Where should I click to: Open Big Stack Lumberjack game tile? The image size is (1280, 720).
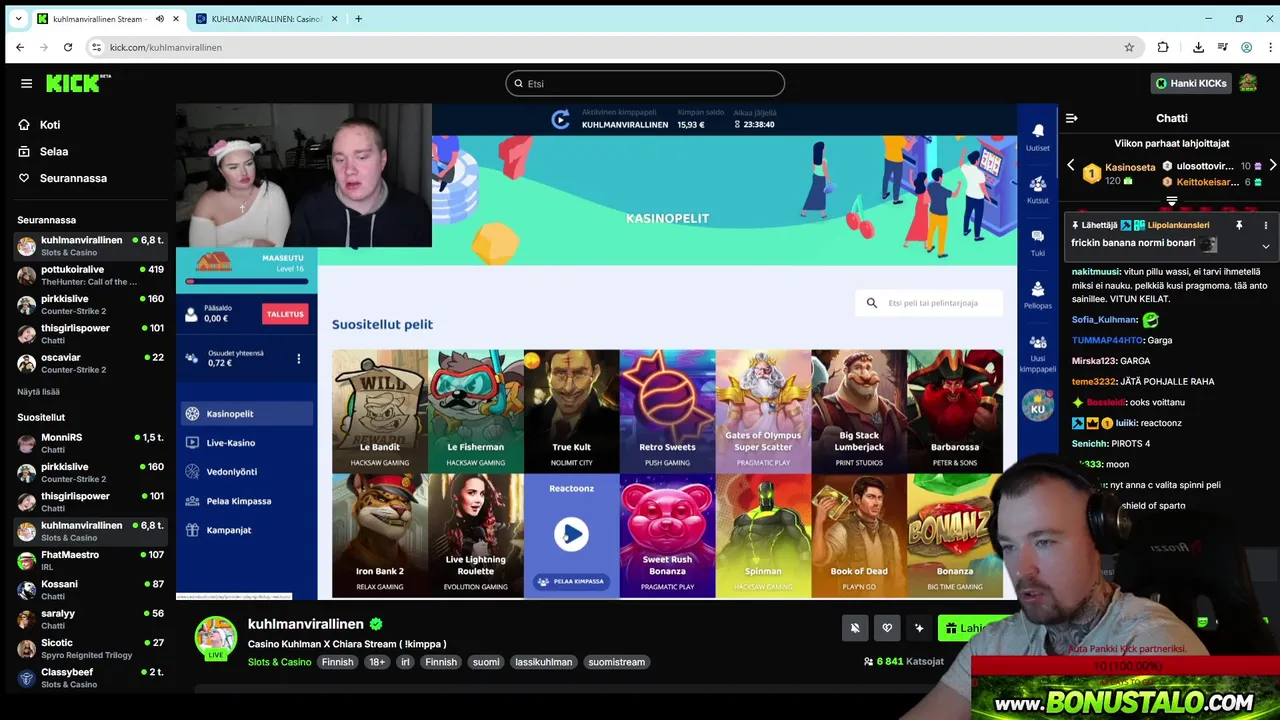(x=859, y=410)
